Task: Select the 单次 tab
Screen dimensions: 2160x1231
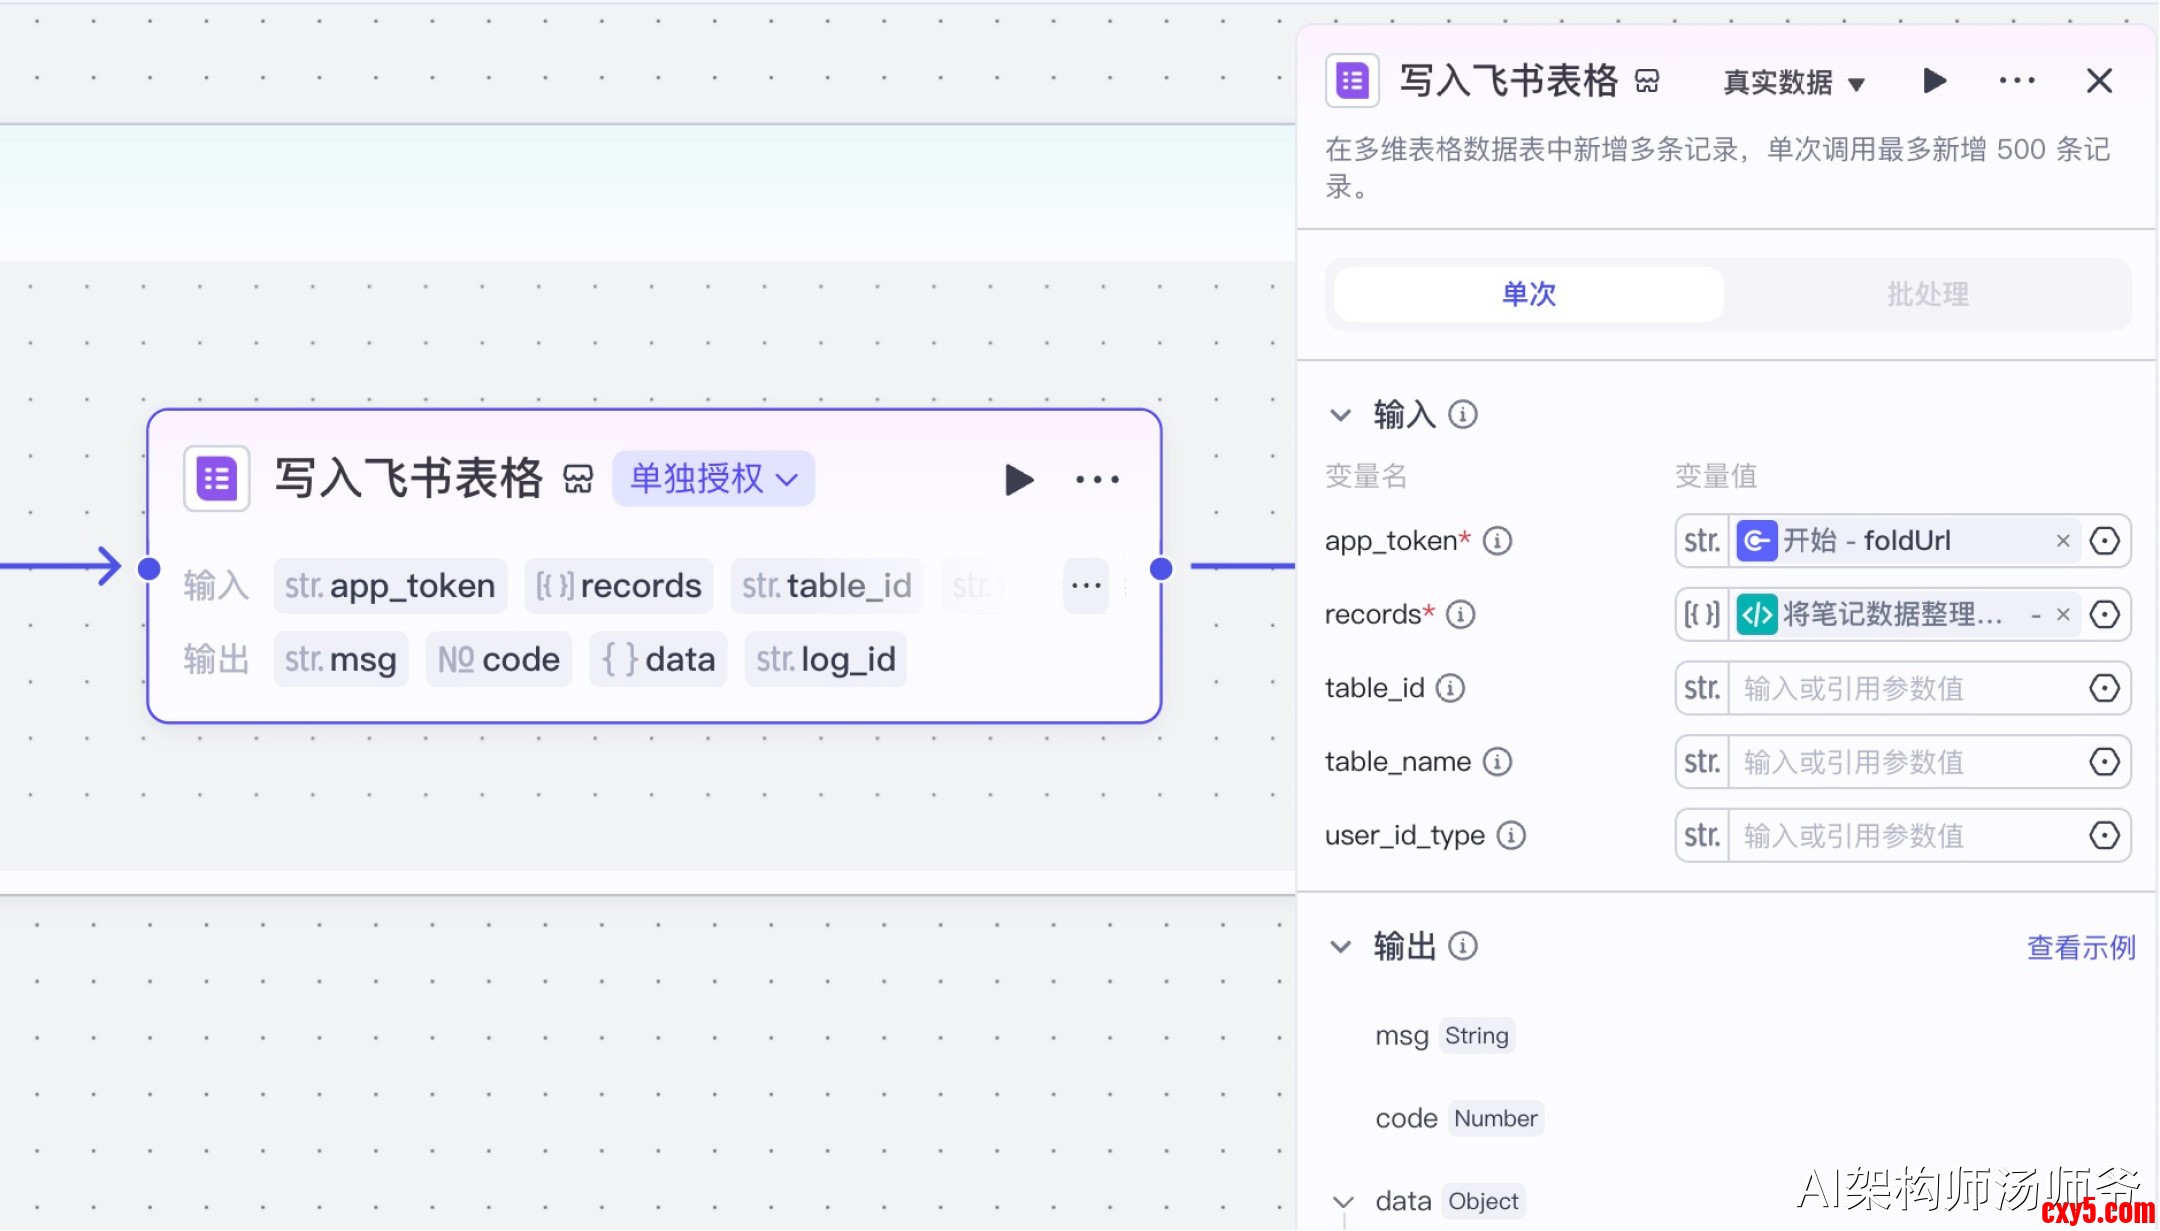Action: pos(1528,294)
